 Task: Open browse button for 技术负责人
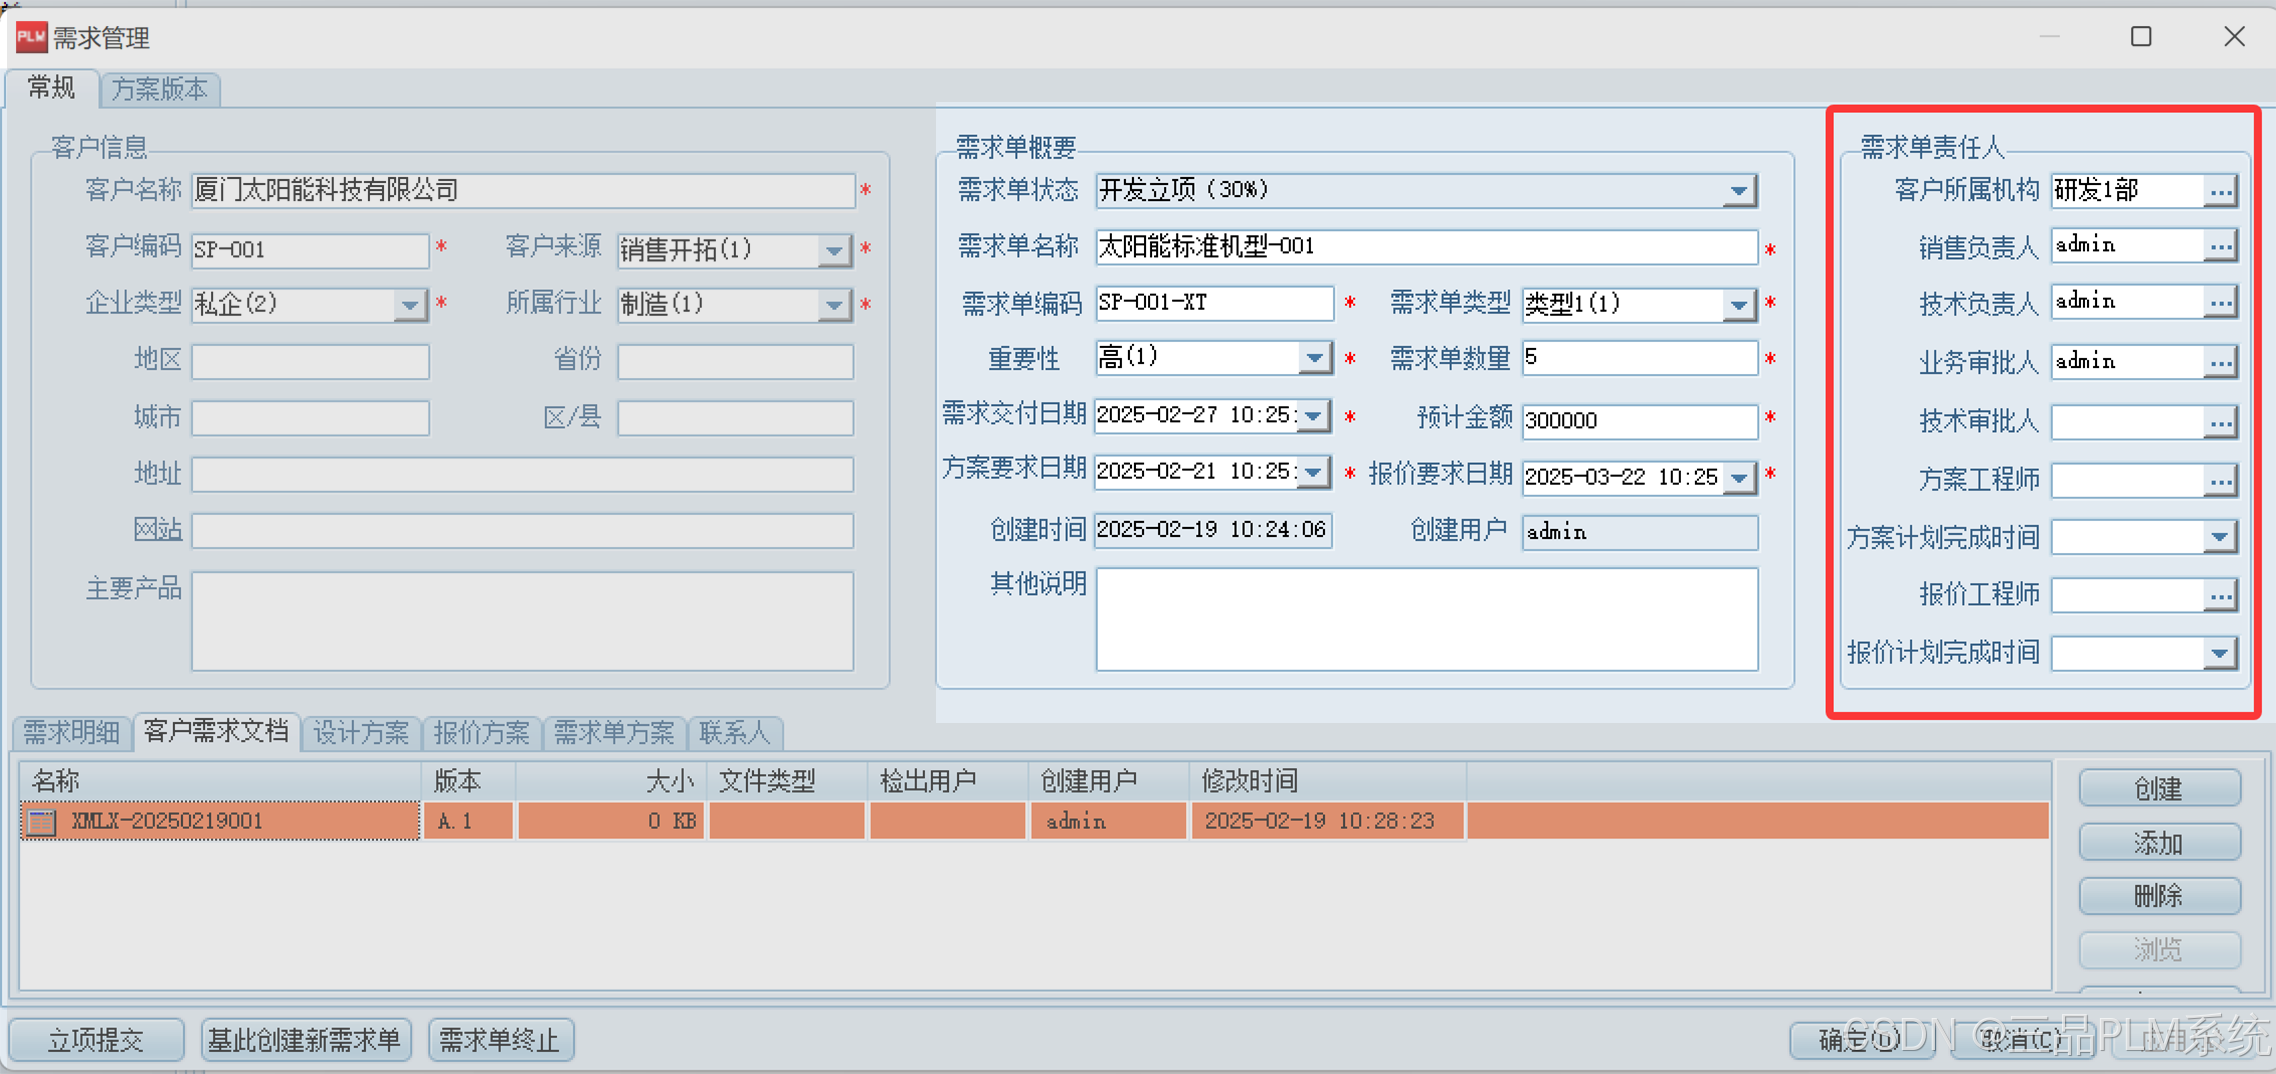point(2220,302)
